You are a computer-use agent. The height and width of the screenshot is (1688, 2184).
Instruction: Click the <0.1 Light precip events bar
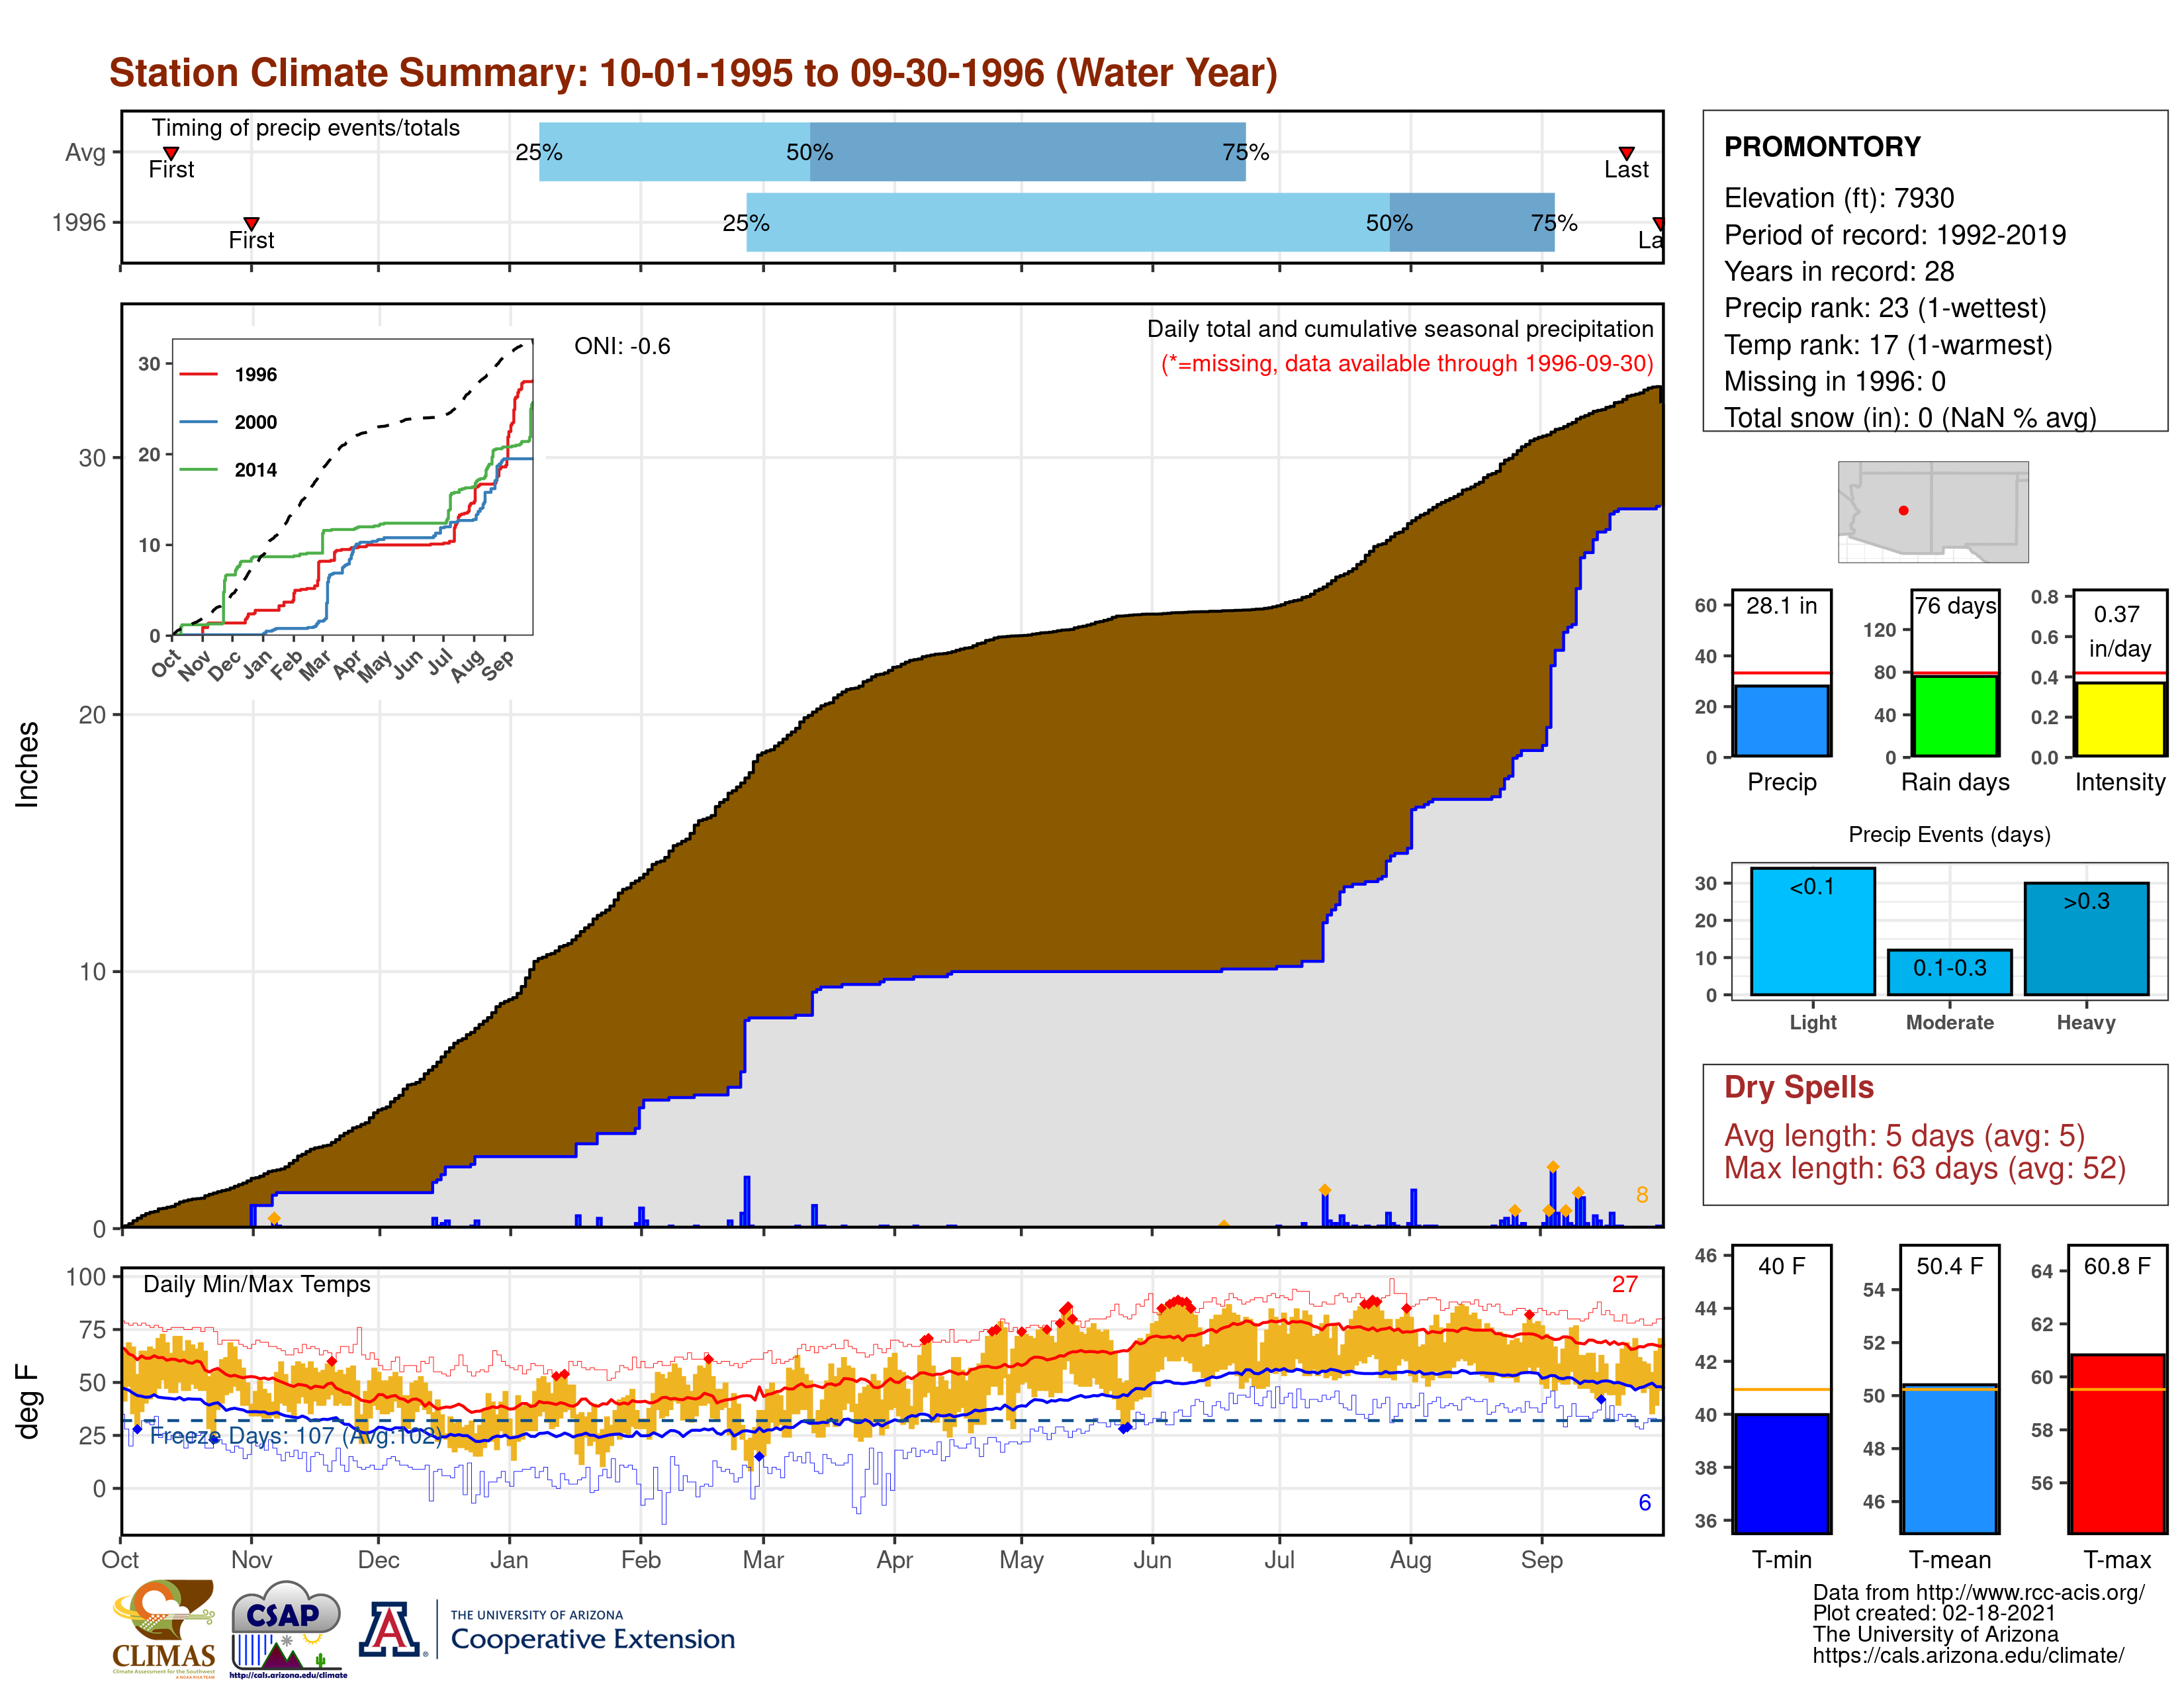1813,931
